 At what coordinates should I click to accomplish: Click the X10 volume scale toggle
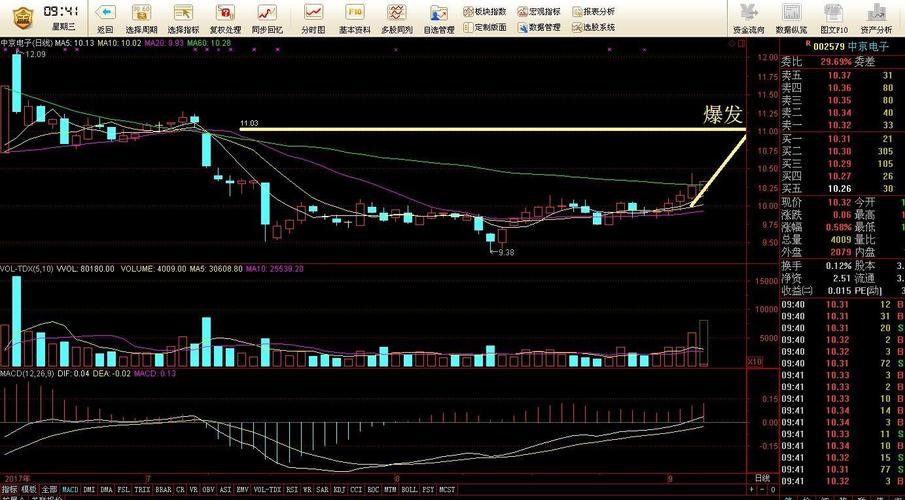tap(753, 361)
